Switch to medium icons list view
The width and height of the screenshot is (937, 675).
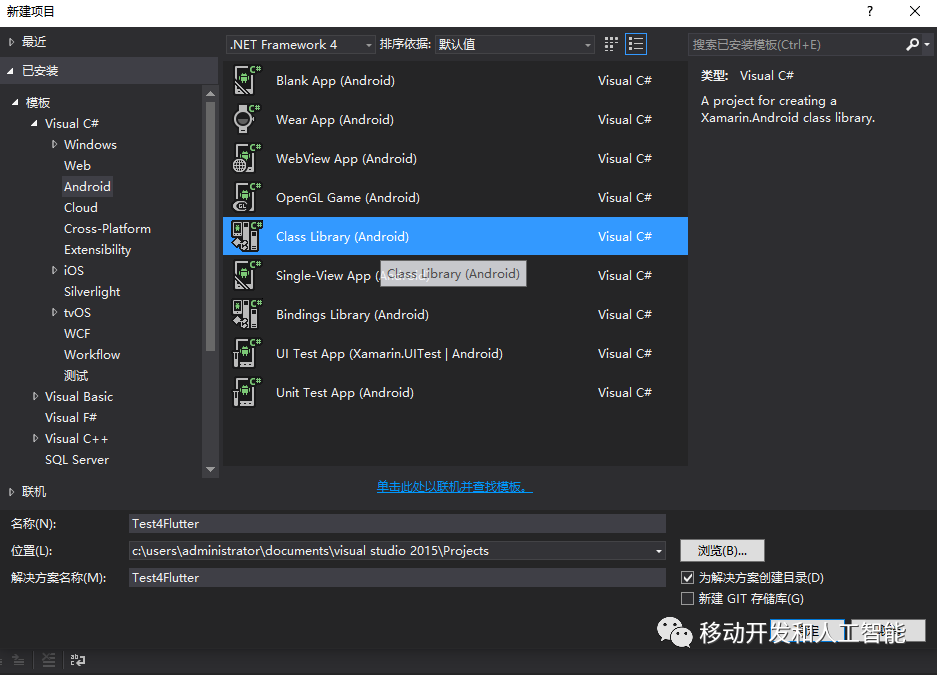pyautogui.click(x=636, y=44)
